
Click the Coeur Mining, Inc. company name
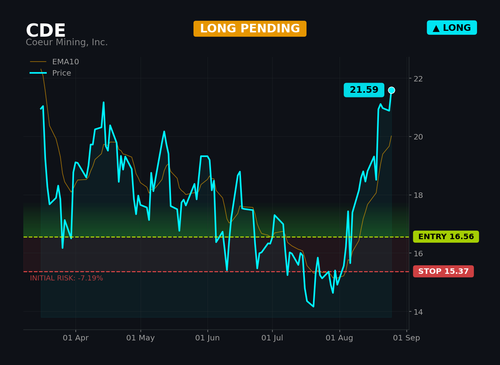coord(67,42)
